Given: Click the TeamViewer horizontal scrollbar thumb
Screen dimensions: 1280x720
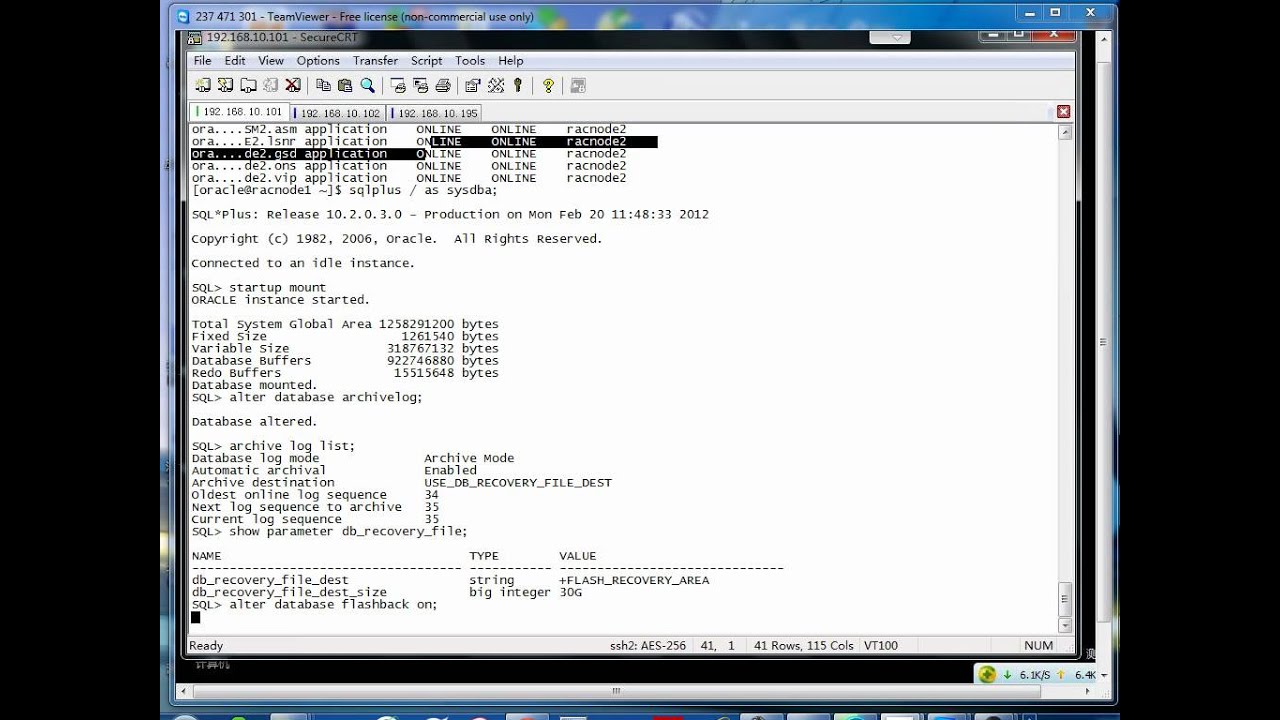Looking at the screenshot, I should click(617, 690).
